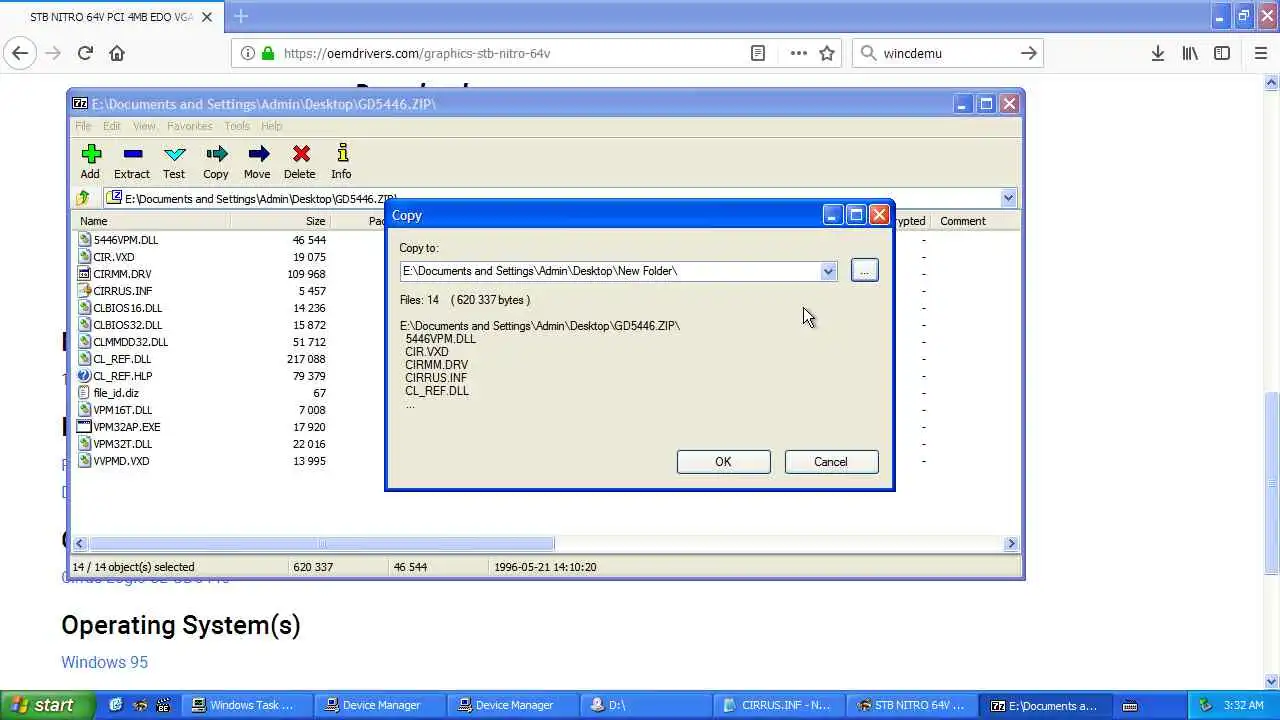This screenshot has height=720, width=1280.
Task: Open the 7-Zip Edit menu
Action: pos(111,126)
